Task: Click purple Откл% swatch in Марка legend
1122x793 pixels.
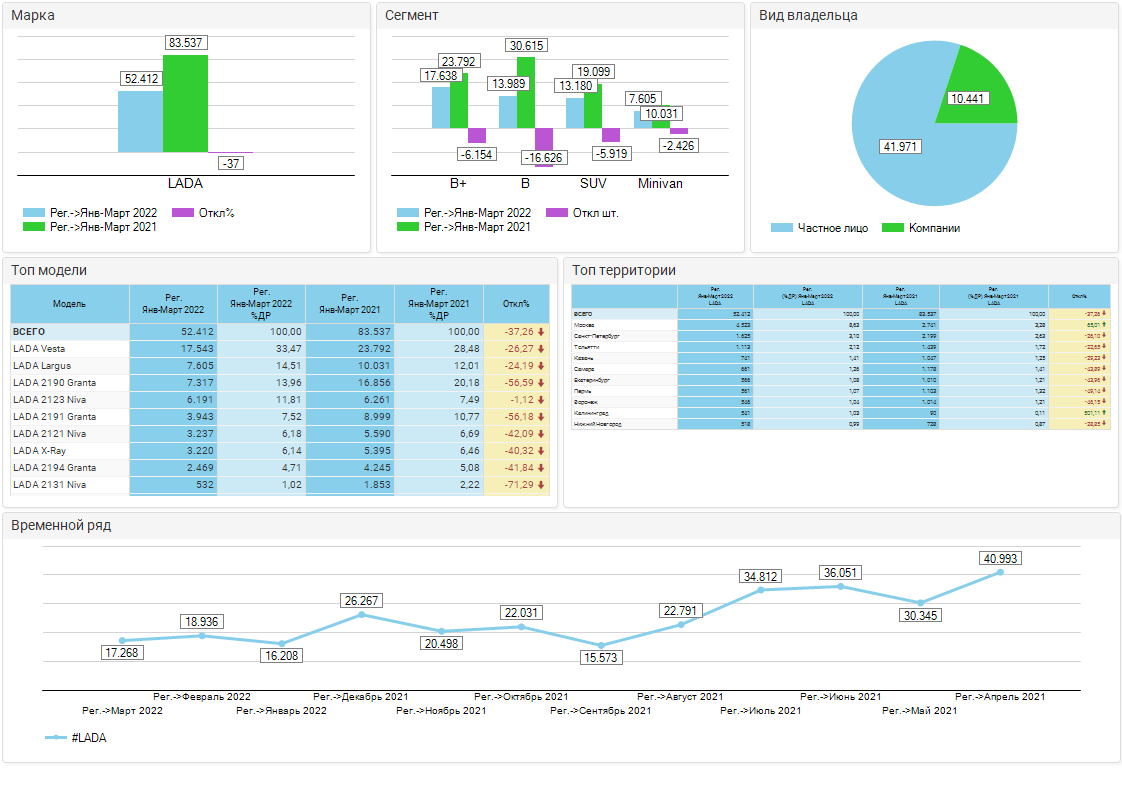Action: 183,213
